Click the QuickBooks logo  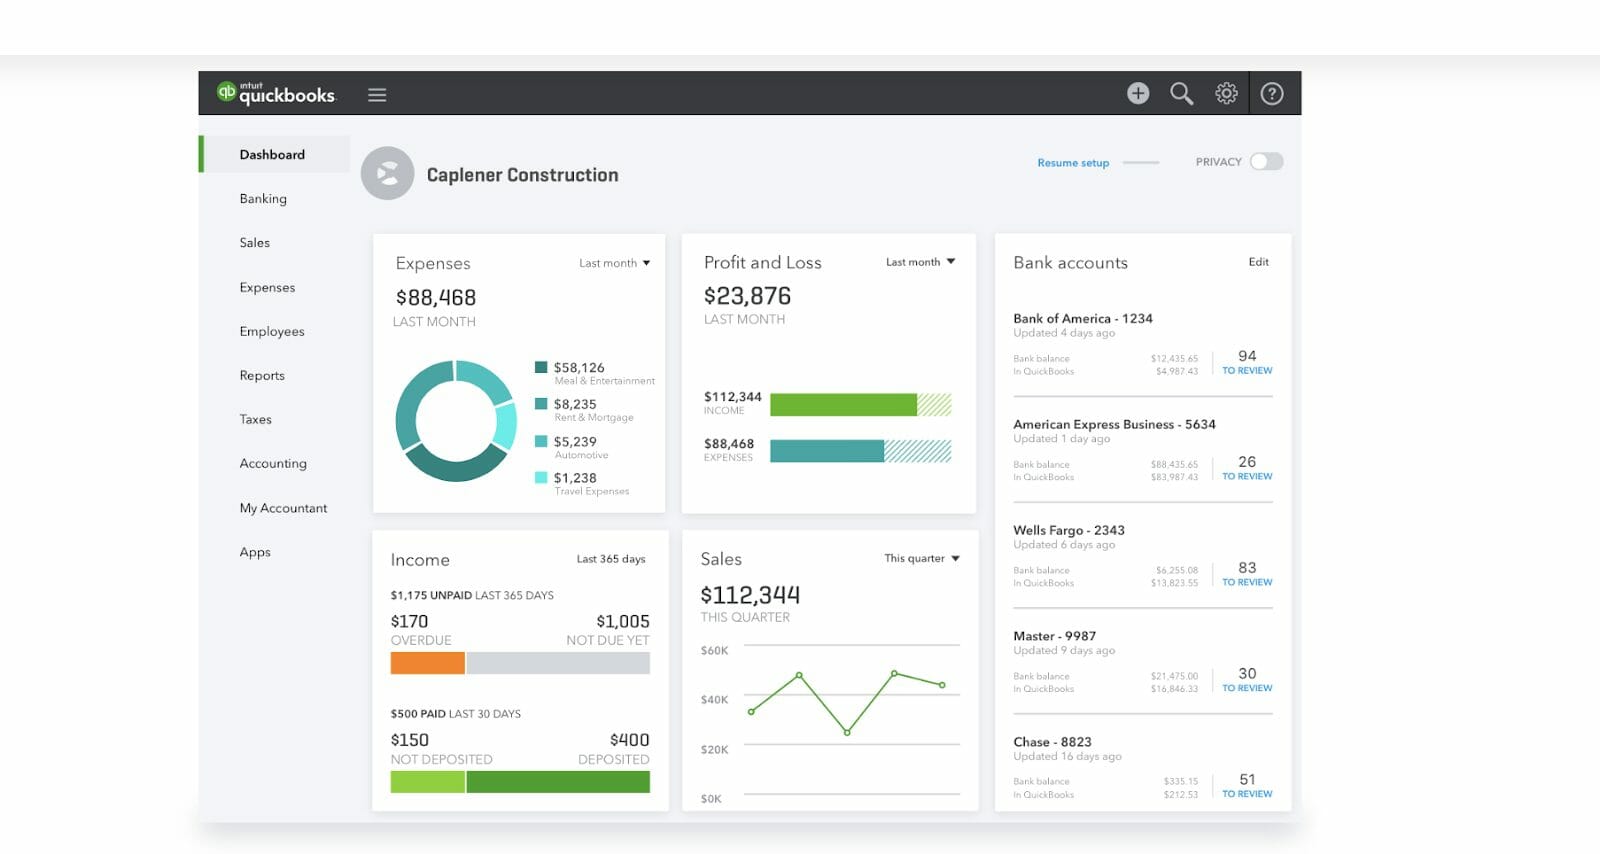click(x=276, y=93)
